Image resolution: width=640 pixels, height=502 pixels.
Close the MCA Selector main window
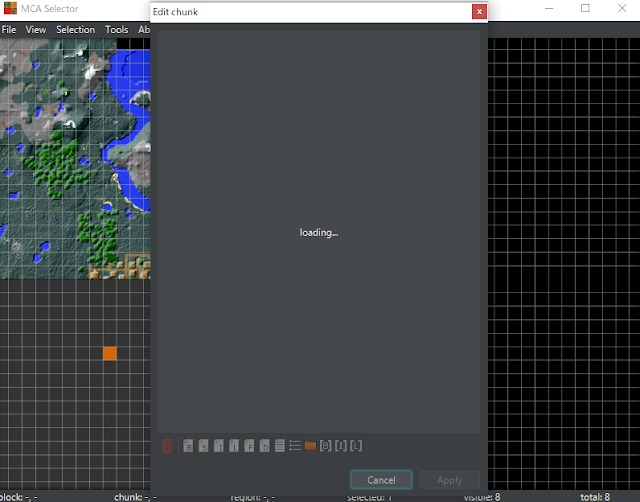(x=622, y=8)
